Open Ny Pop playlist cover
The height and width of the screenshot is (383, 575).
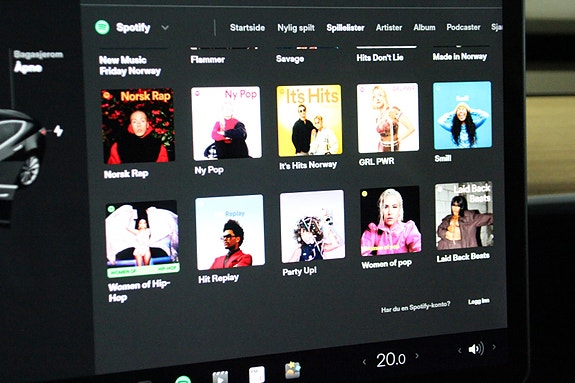226,123
